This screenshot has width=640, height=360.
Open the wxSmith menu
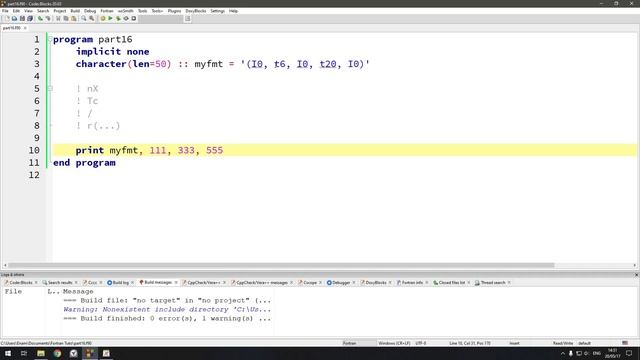coord(126,11)
